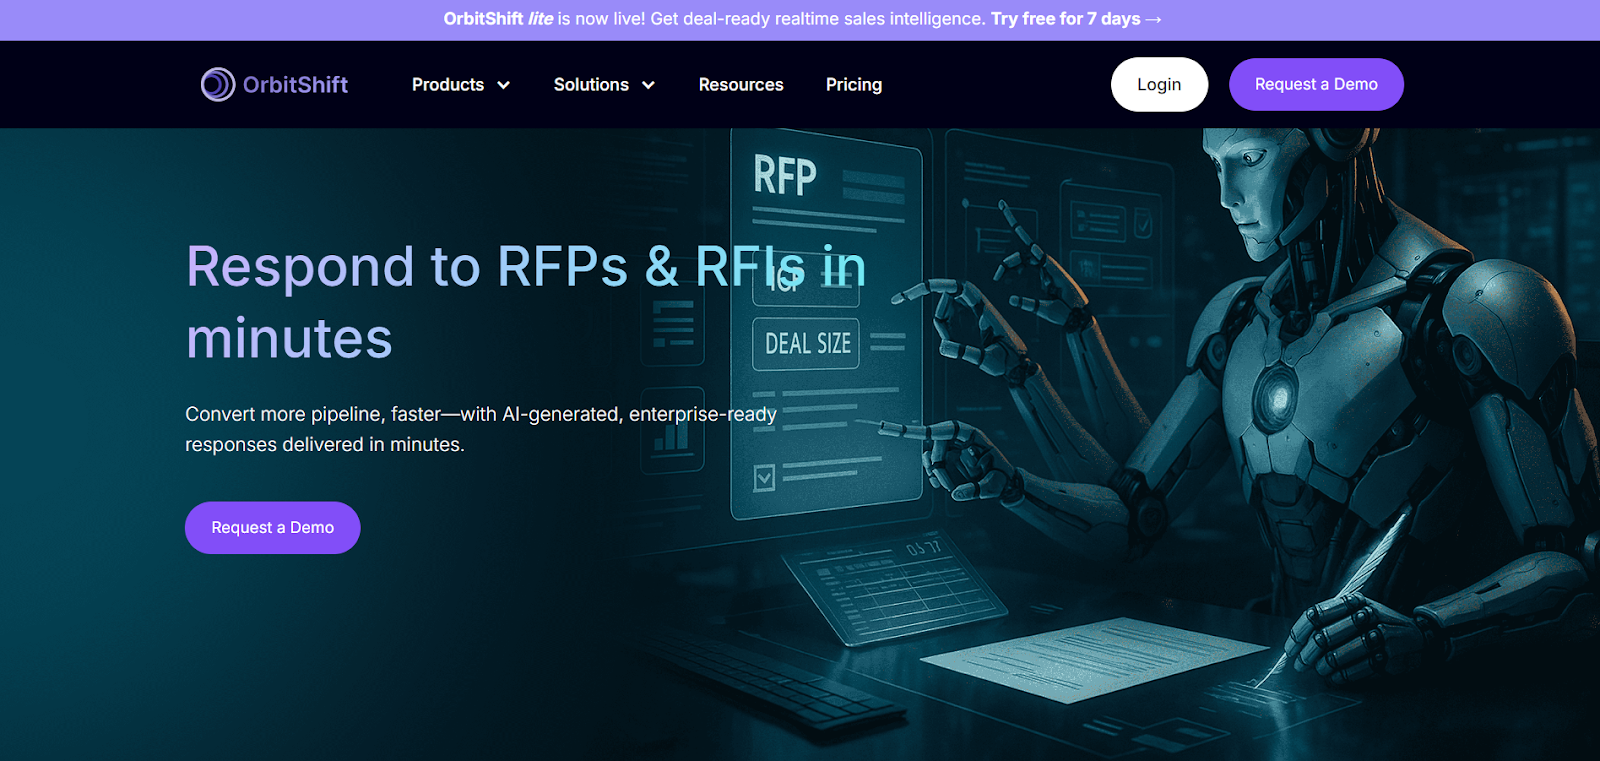This screenshot has height=761, width=1600.
Task: Expand the Products dropdown chevron
Action: click(x=504, y=85)
